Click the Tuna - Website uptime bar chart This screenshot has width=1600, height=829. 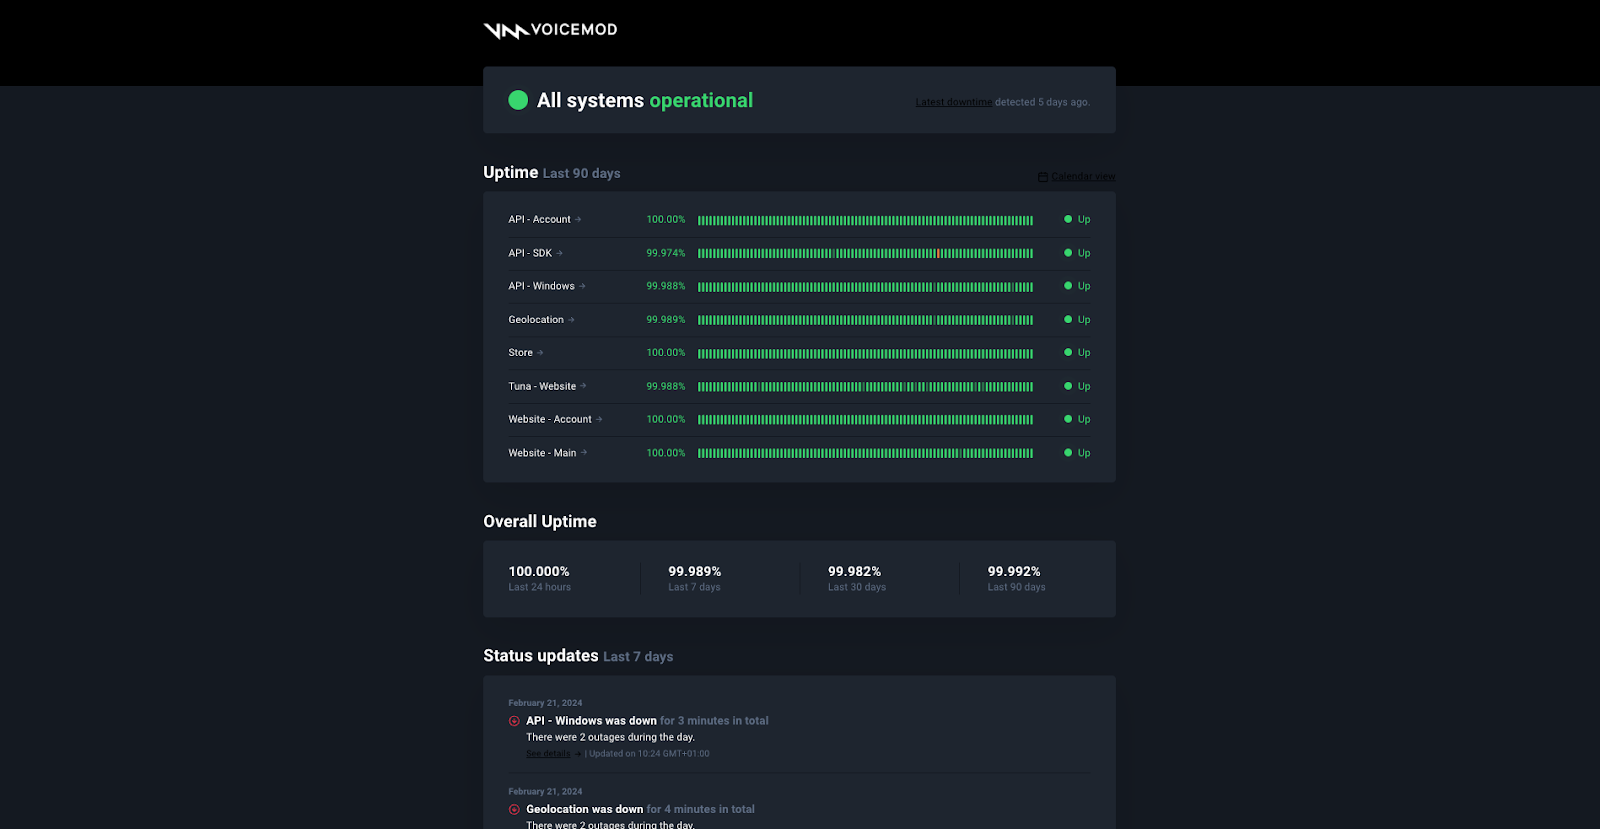[x=865, y=386]
